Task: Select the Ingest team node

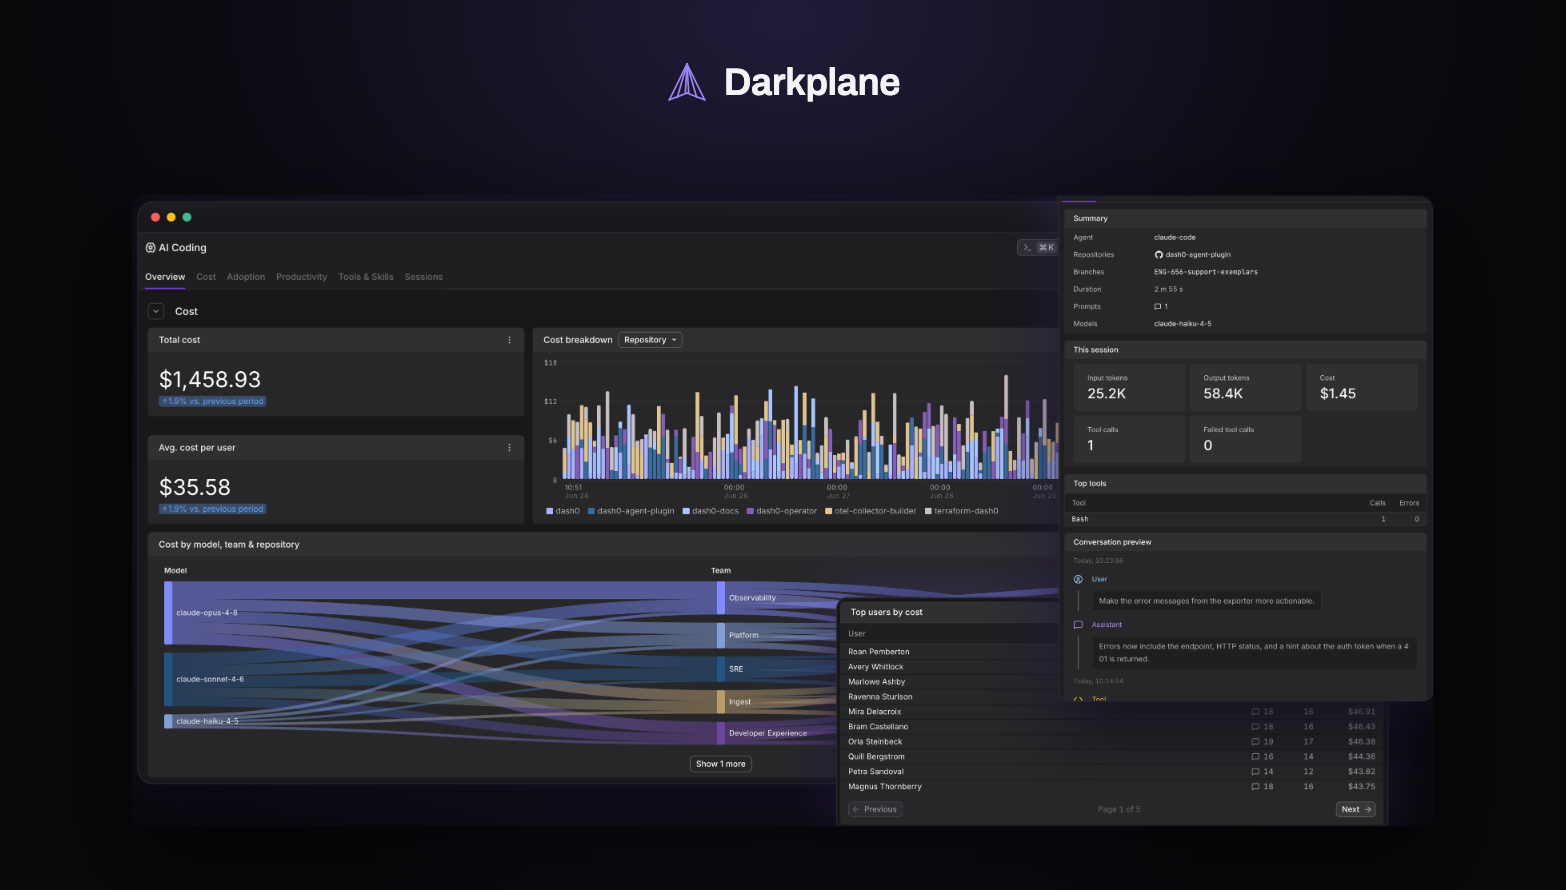Action: click(721, 702)
